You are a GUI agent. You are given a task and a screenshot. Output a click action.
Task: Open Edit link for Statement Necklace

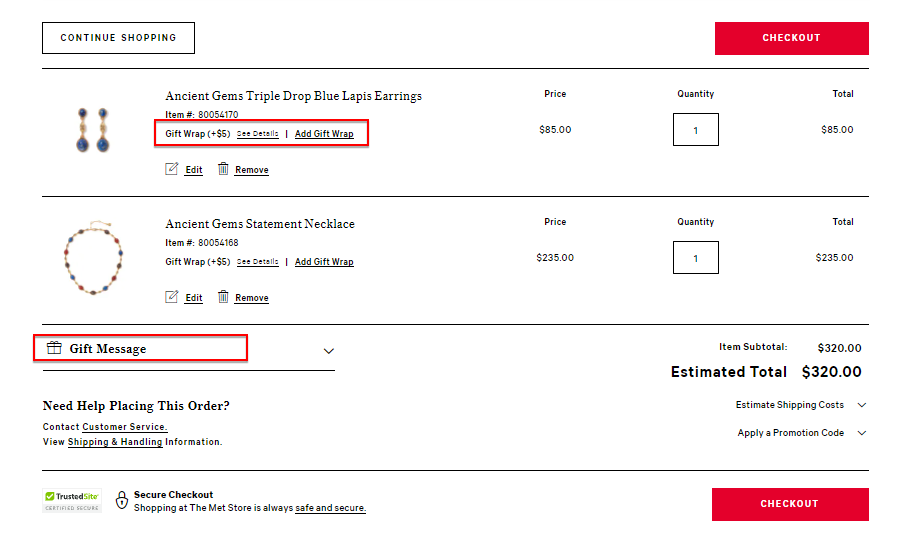click(194, 298)
